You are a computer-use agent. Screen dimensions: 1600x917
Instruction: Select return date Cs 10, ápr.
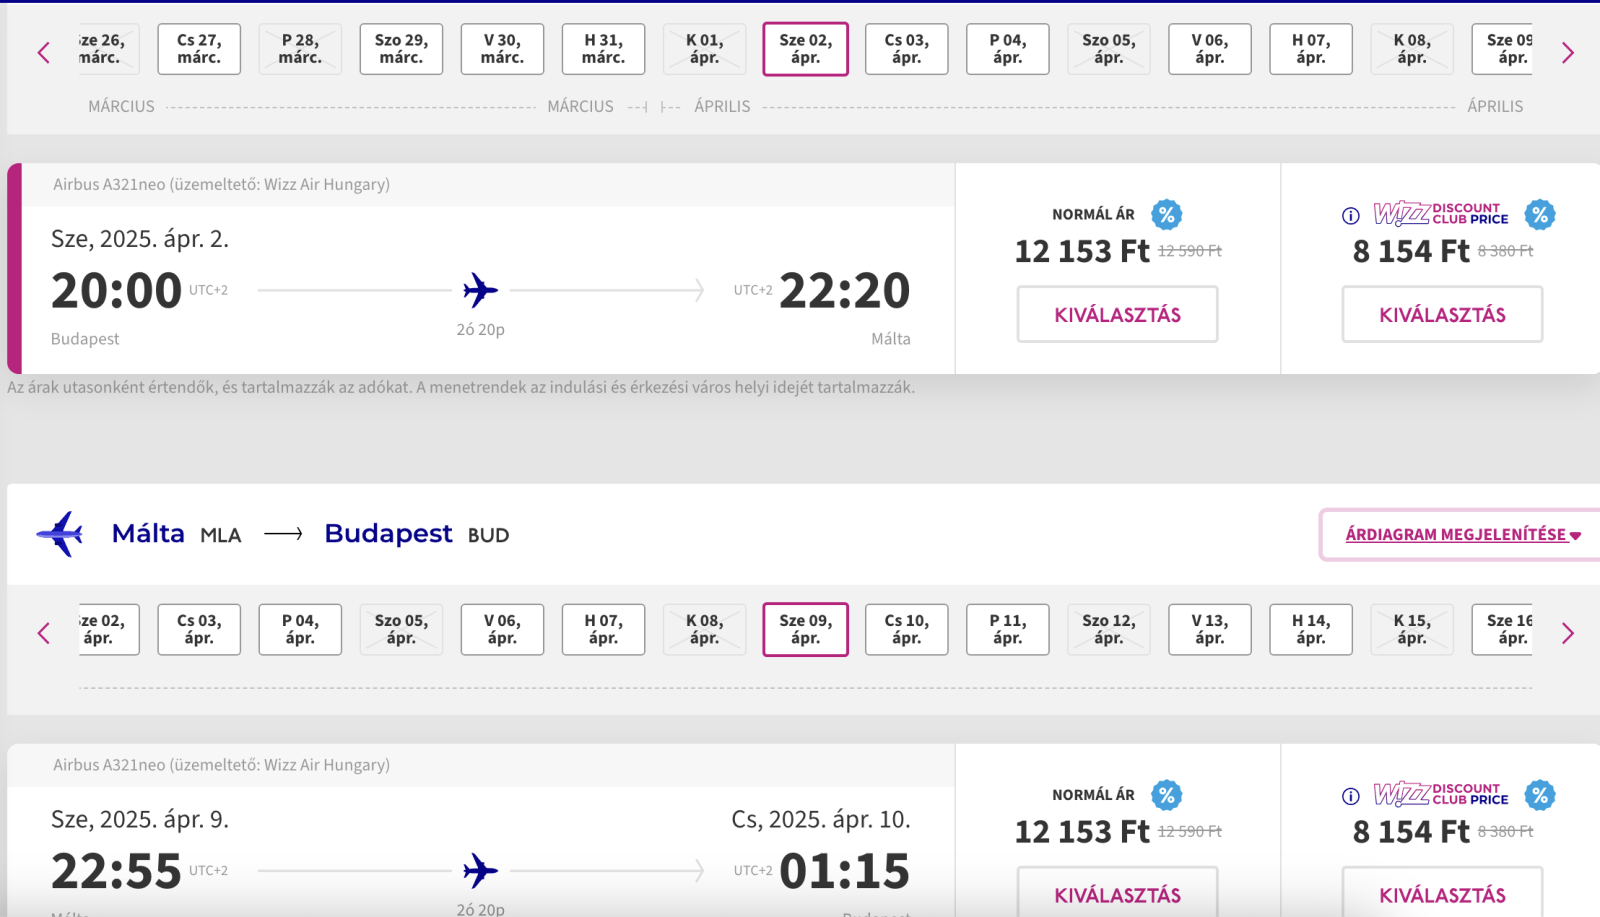click(906, 629)
